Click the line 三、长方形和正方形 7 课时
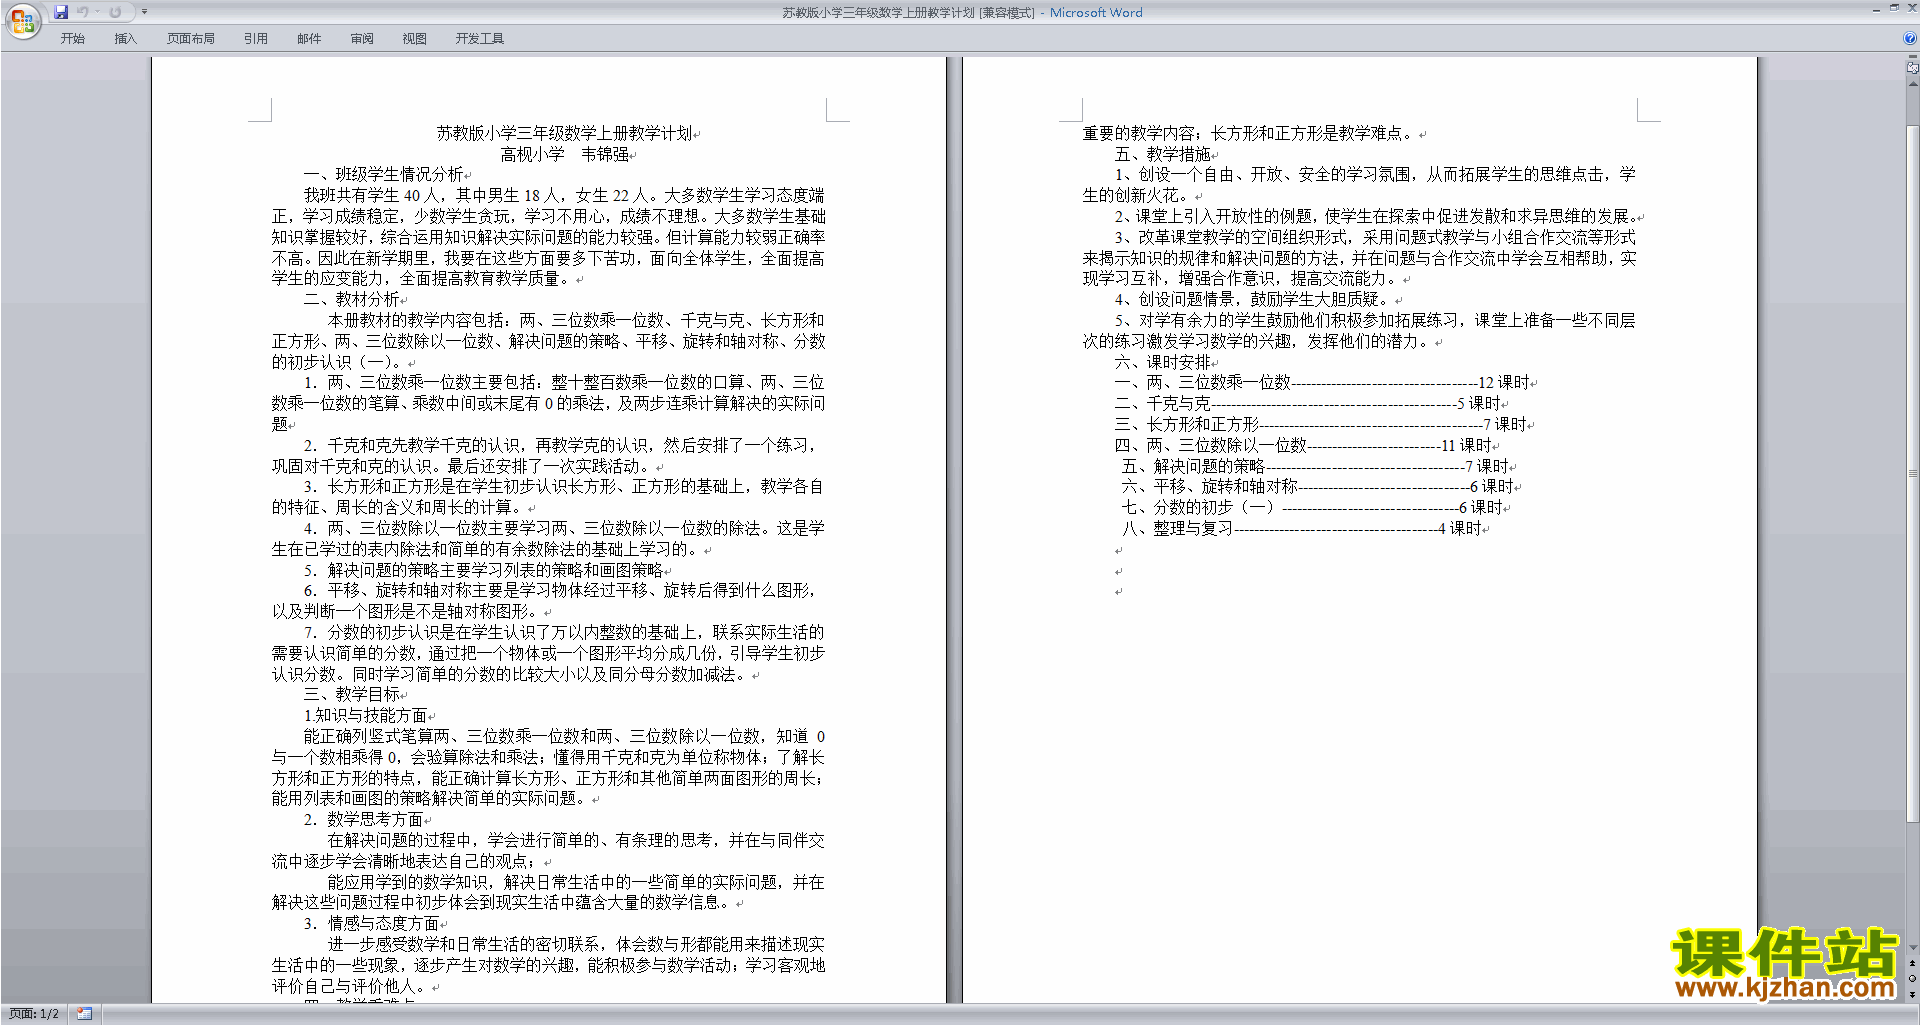This screenshot has width=1920, height=1025. tap(1321, 424)
